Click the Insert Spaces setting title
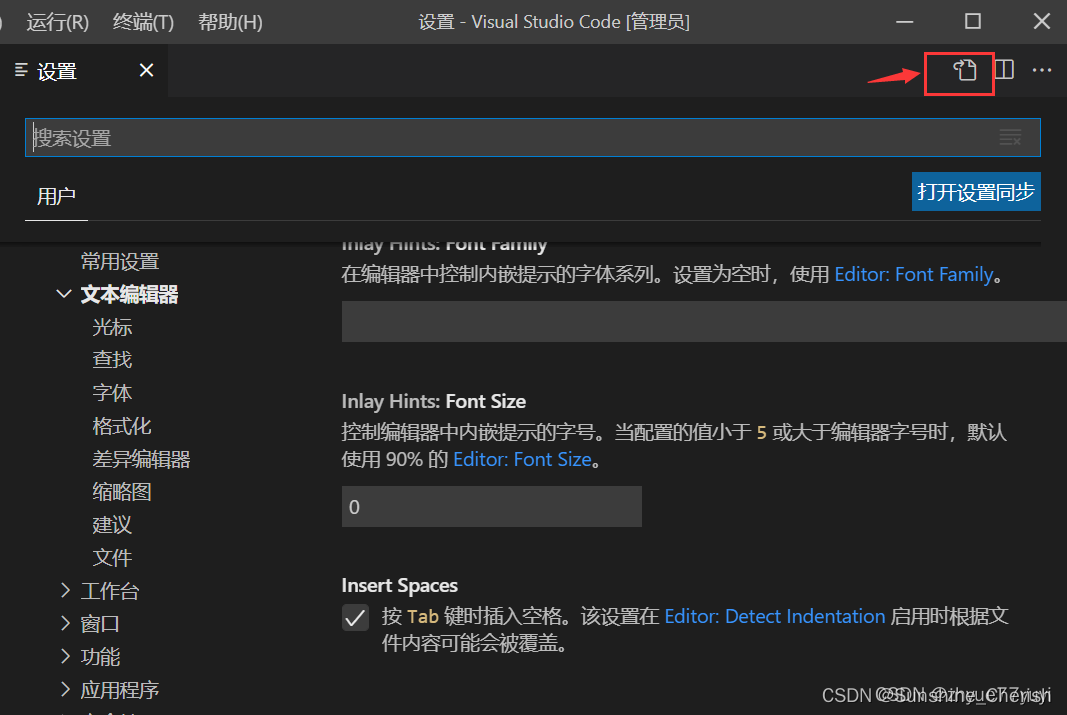The width and height of the screenshot is (1067, 715). pyautogui.click(x=399, y=586)
